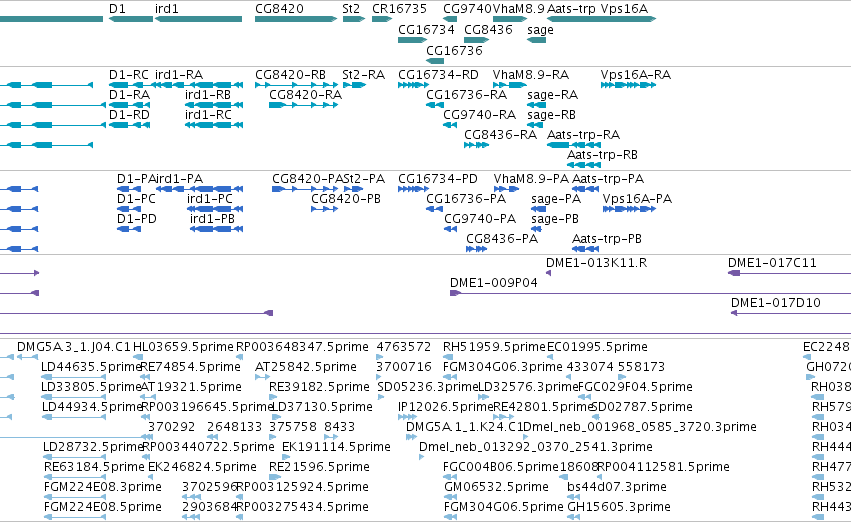Click transcript CG16734-RD
Image resolution: width=851 pixels, height=522 pixels.
[x=414, y=85]
